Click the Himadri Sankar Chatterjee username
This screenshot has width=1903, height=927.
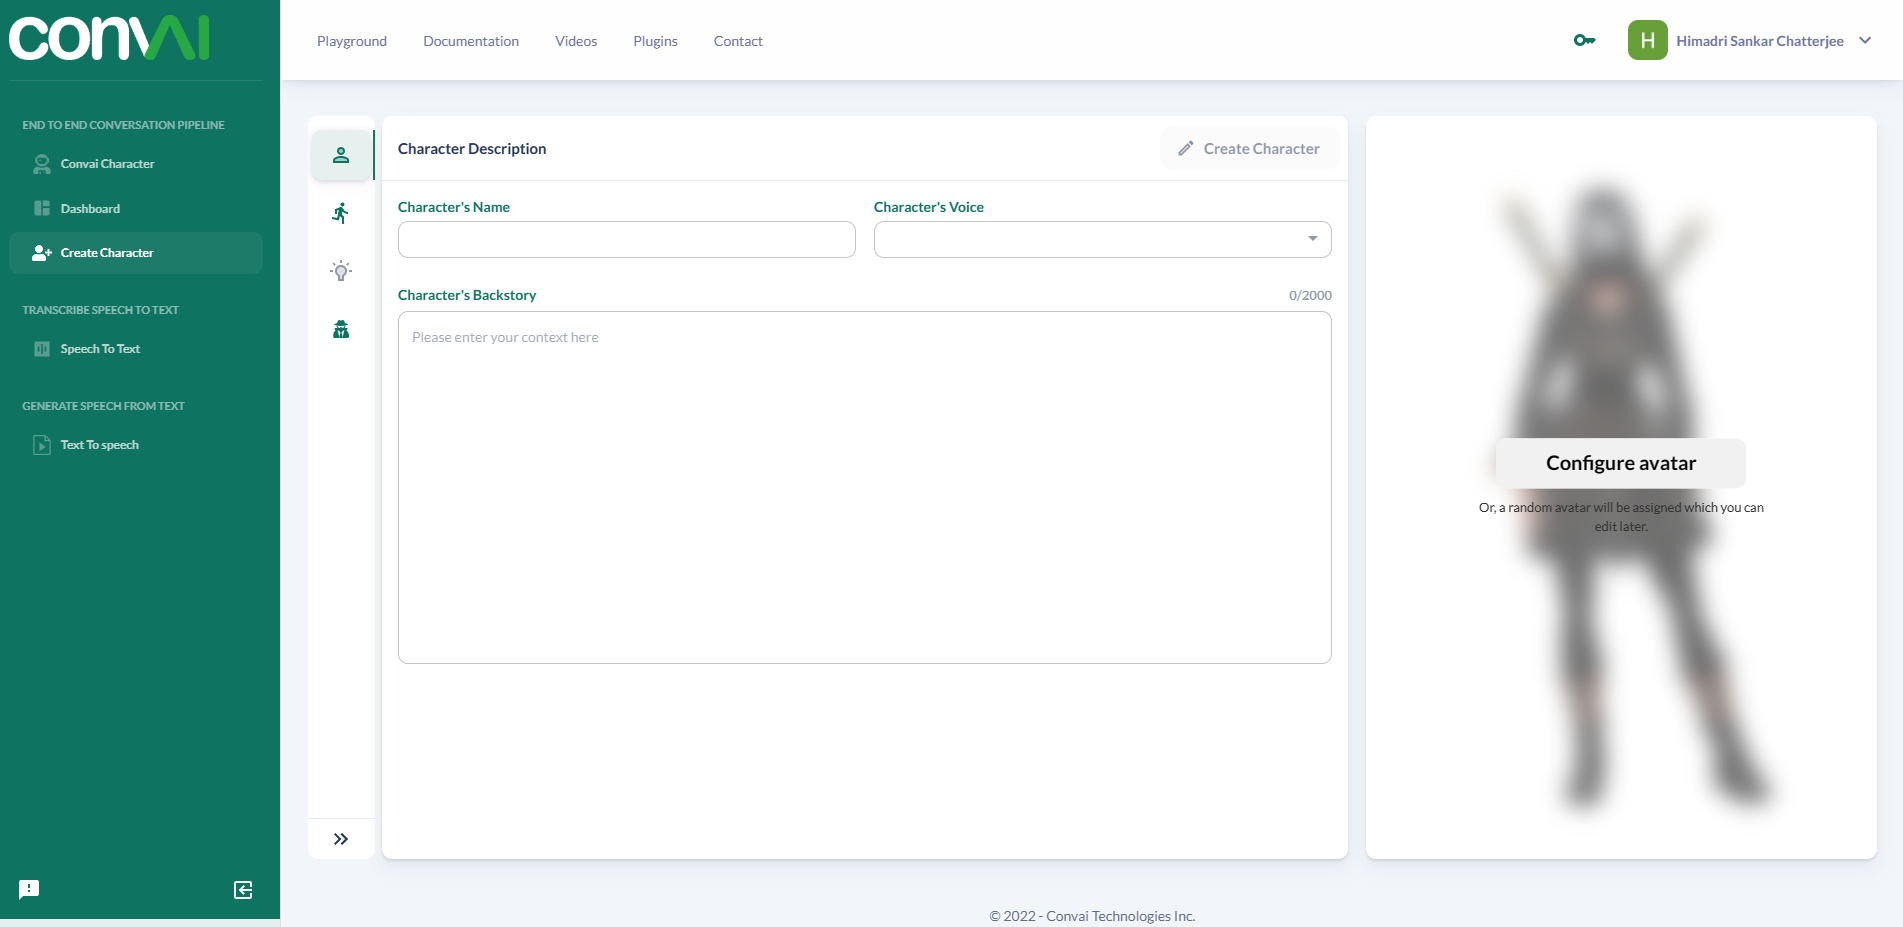[1760, 41]
